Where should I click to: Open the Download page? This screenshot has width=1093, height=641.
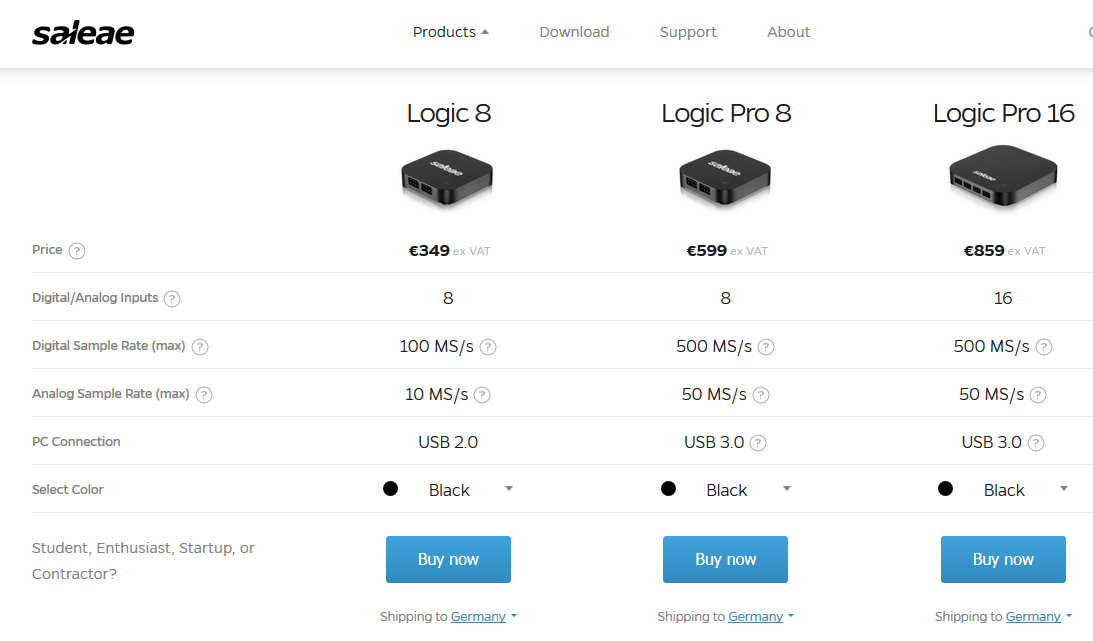click(574, 32)
